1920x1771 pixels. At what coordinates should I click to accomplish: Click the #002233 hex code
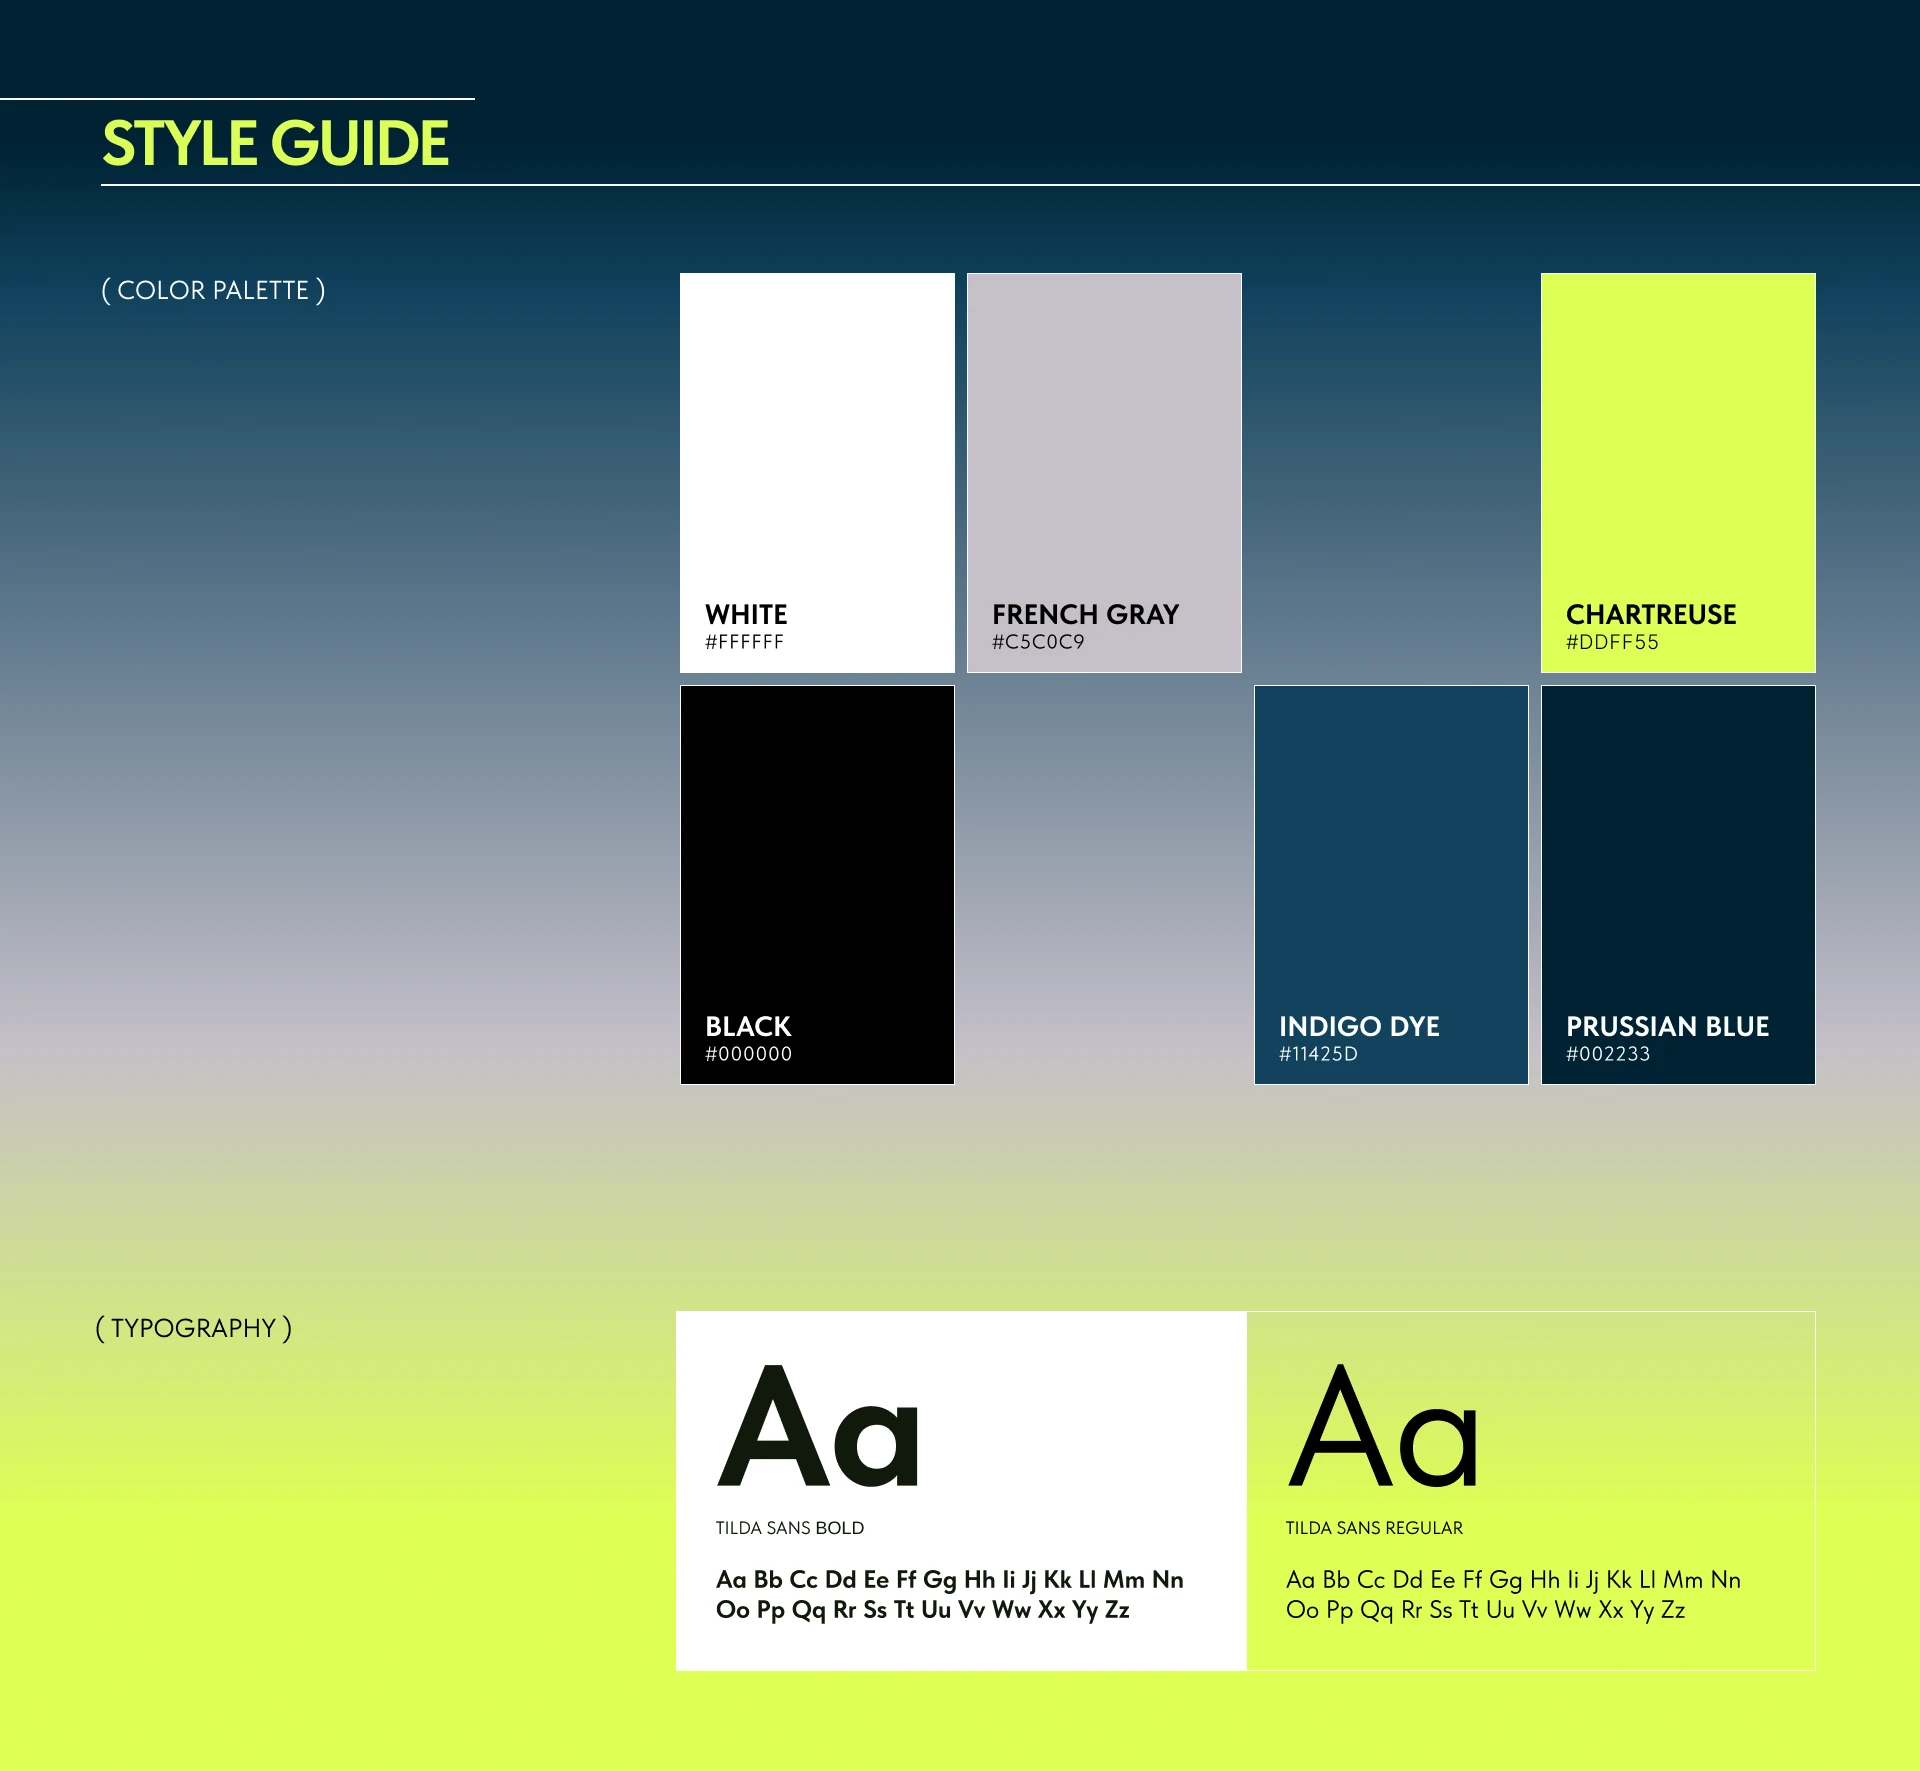coord(1608,1054)
